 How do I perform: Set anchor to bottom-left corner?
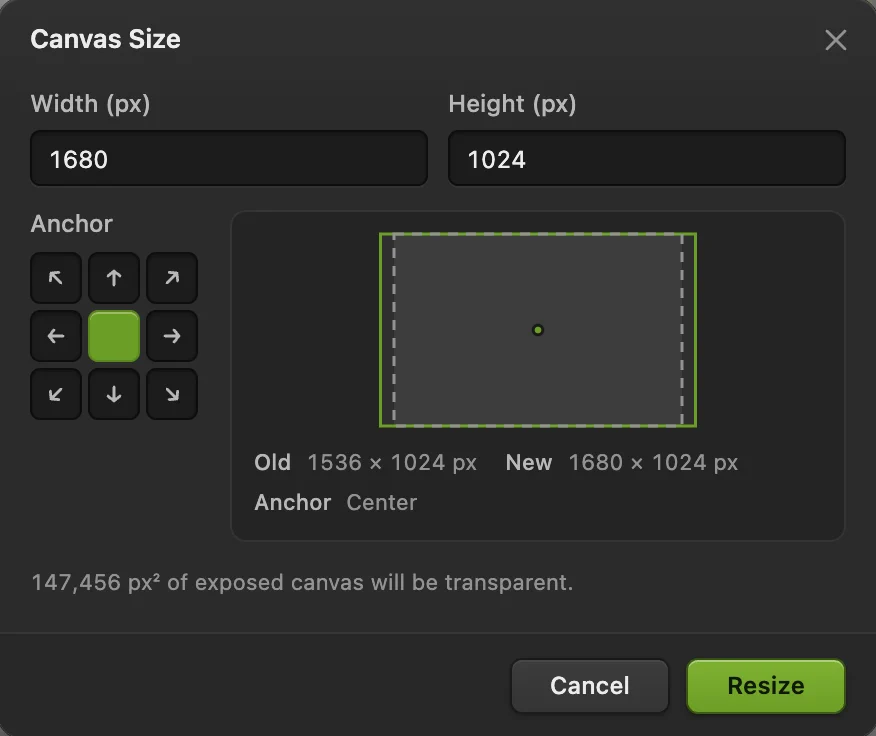pyautogui.click(x=56, y=394)
